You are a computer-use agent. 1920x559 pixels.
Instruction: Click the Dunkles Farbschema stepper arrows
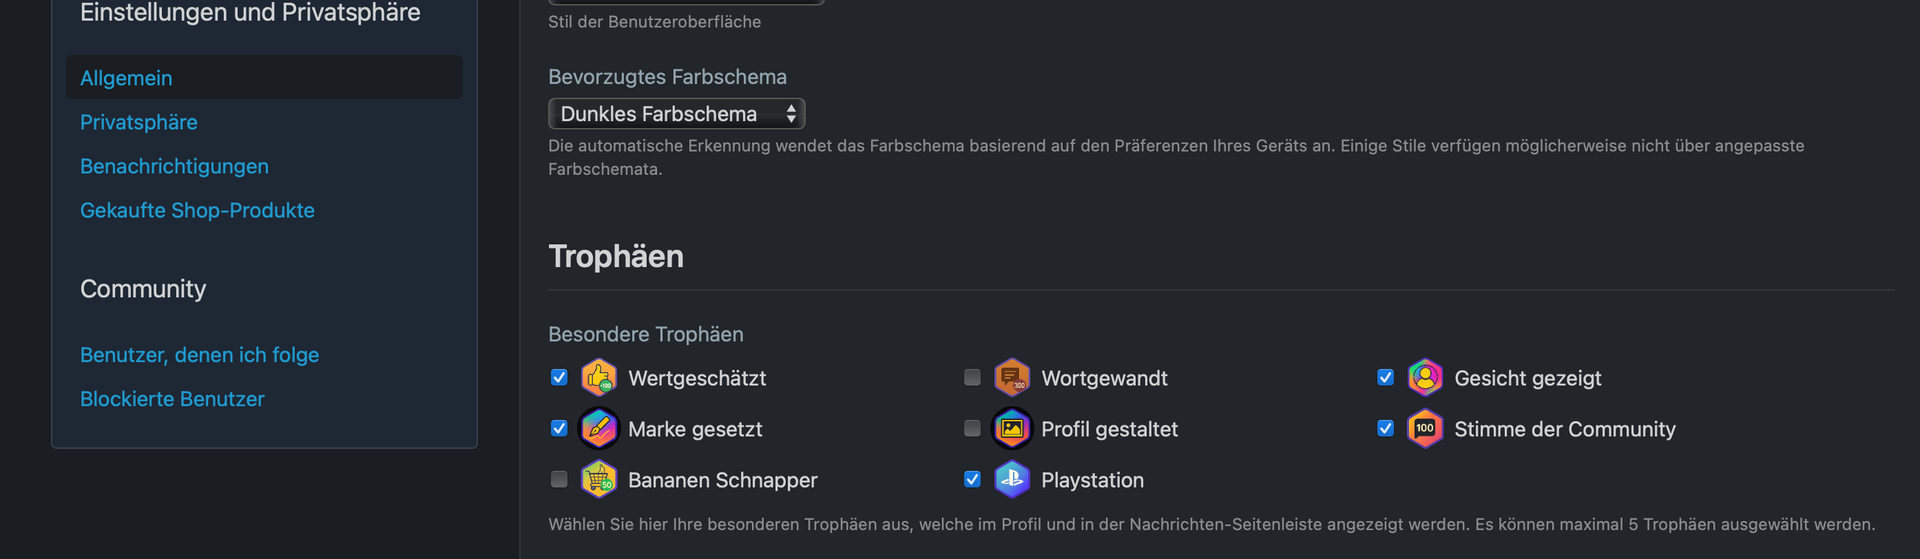pos(791,114)
